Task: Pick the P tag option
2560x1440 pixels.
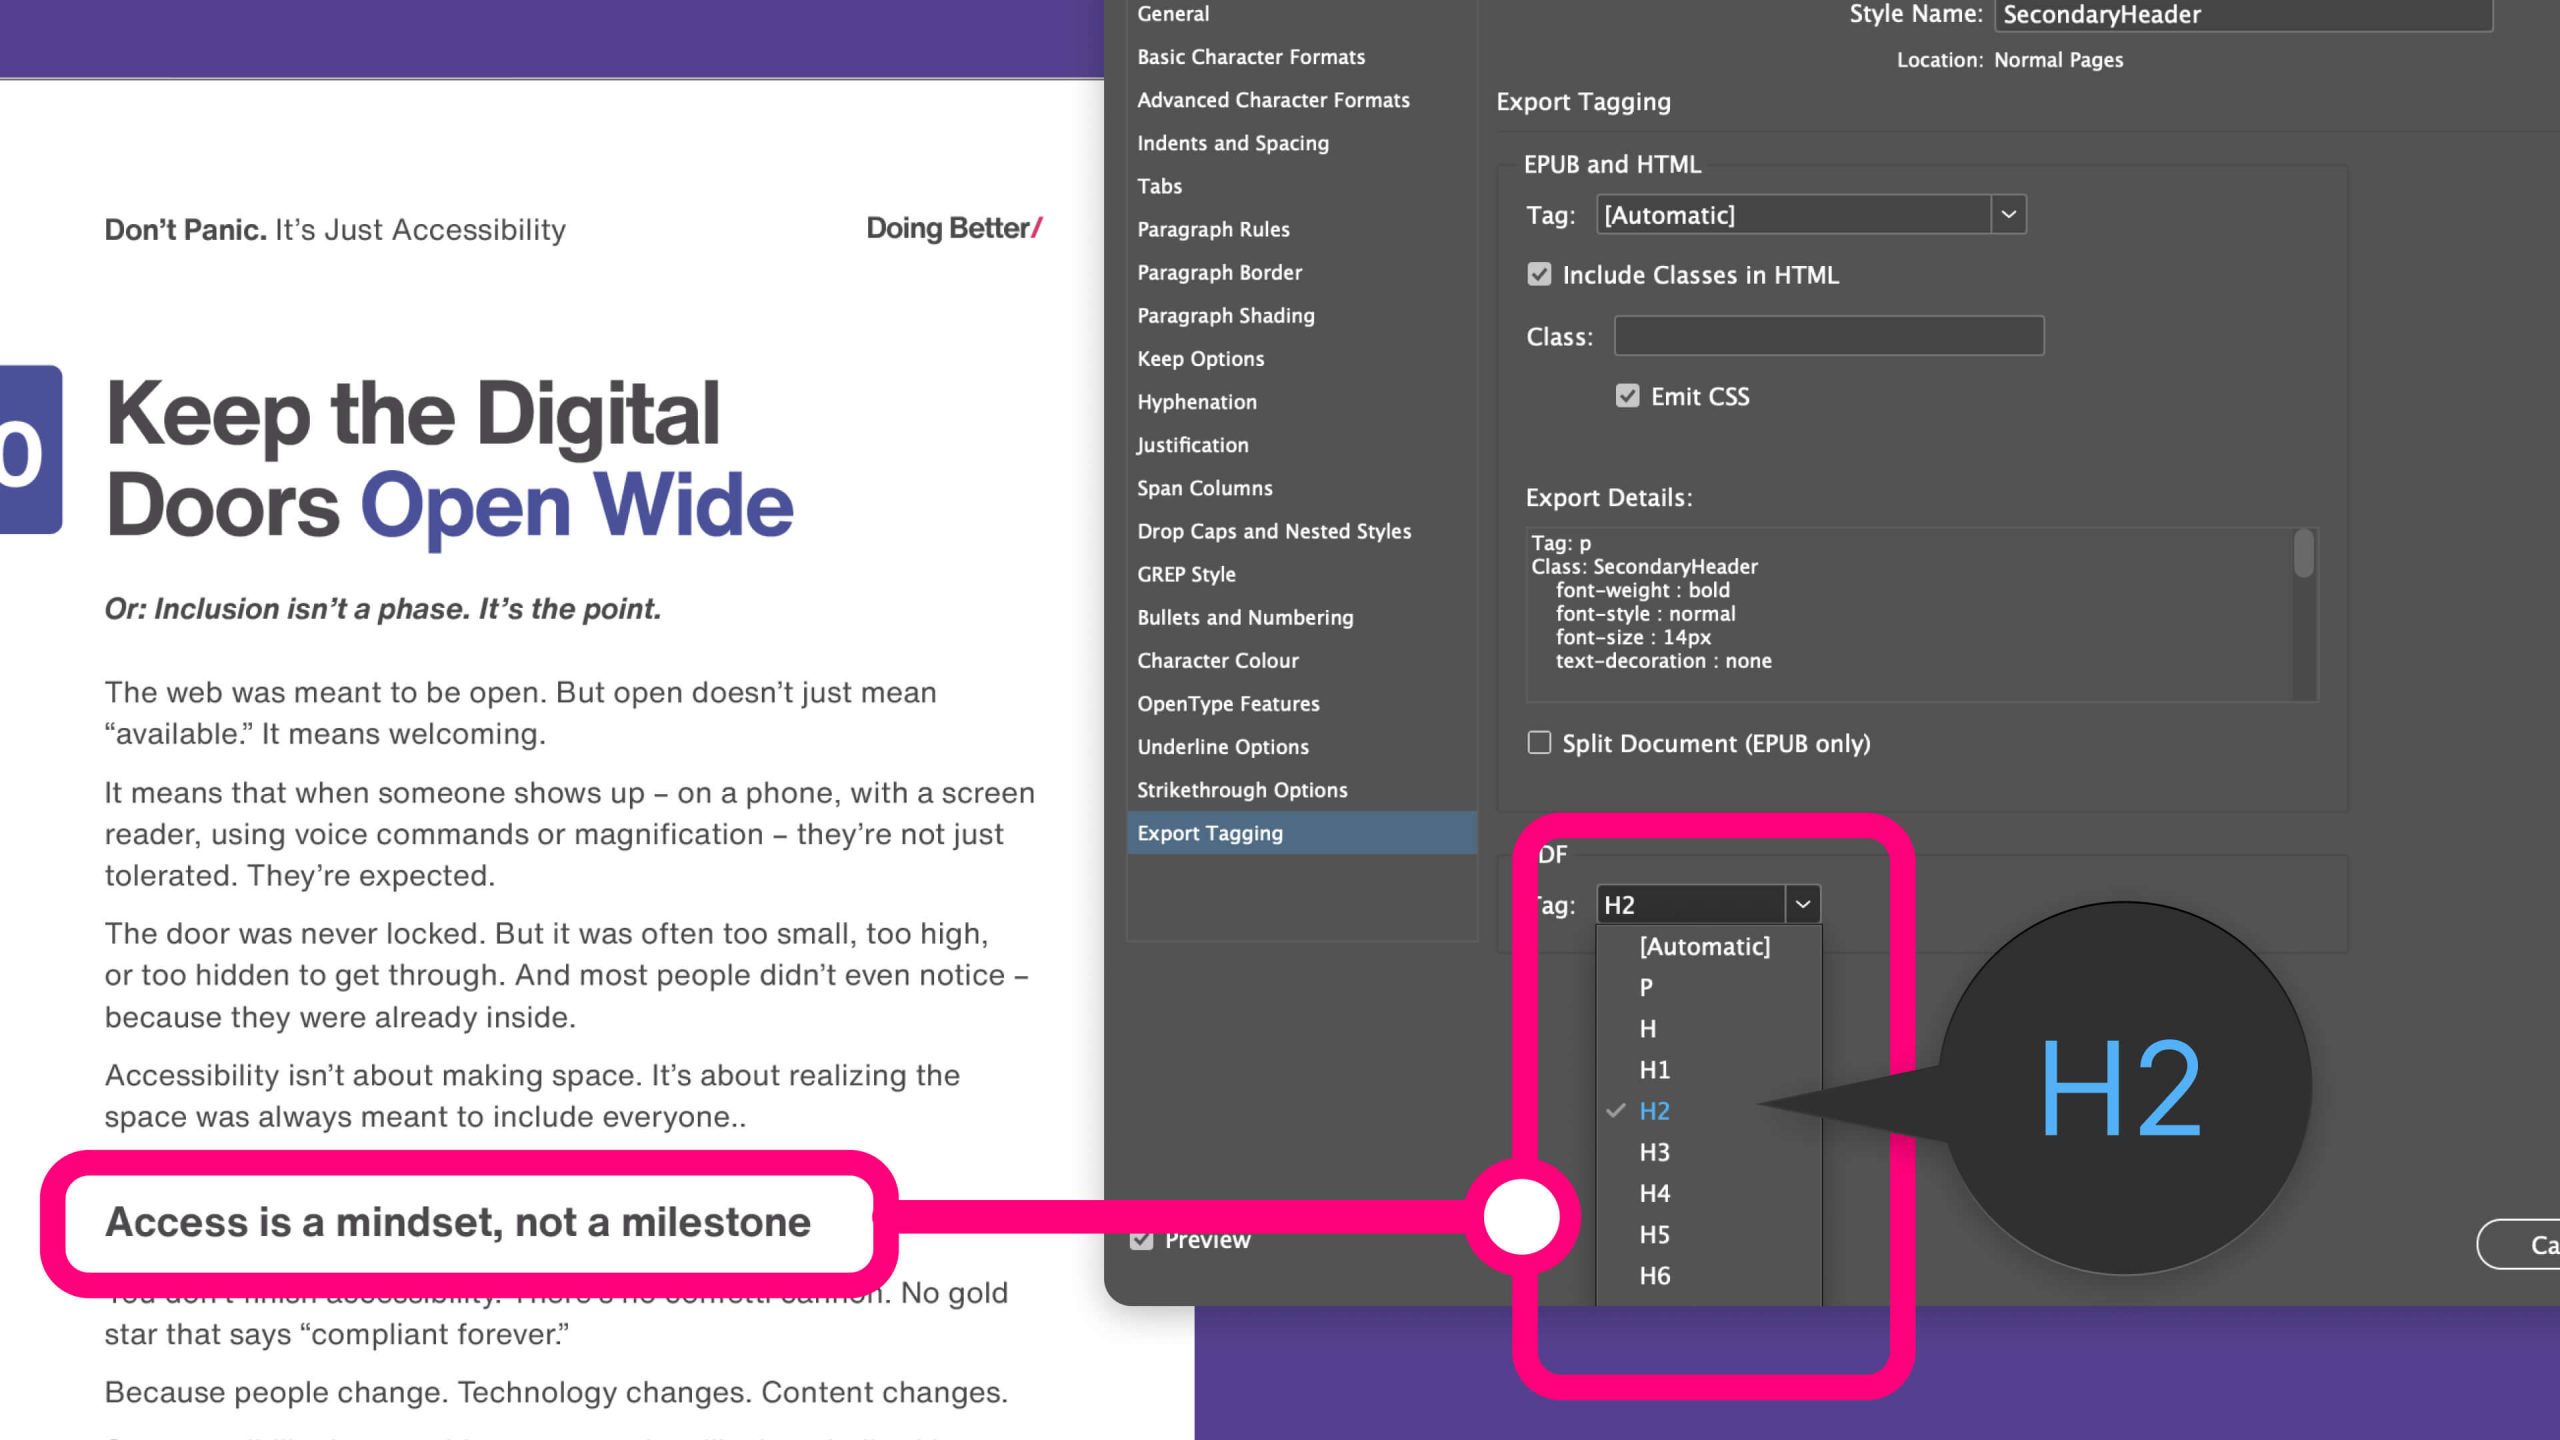Action: pos(1646,987)
